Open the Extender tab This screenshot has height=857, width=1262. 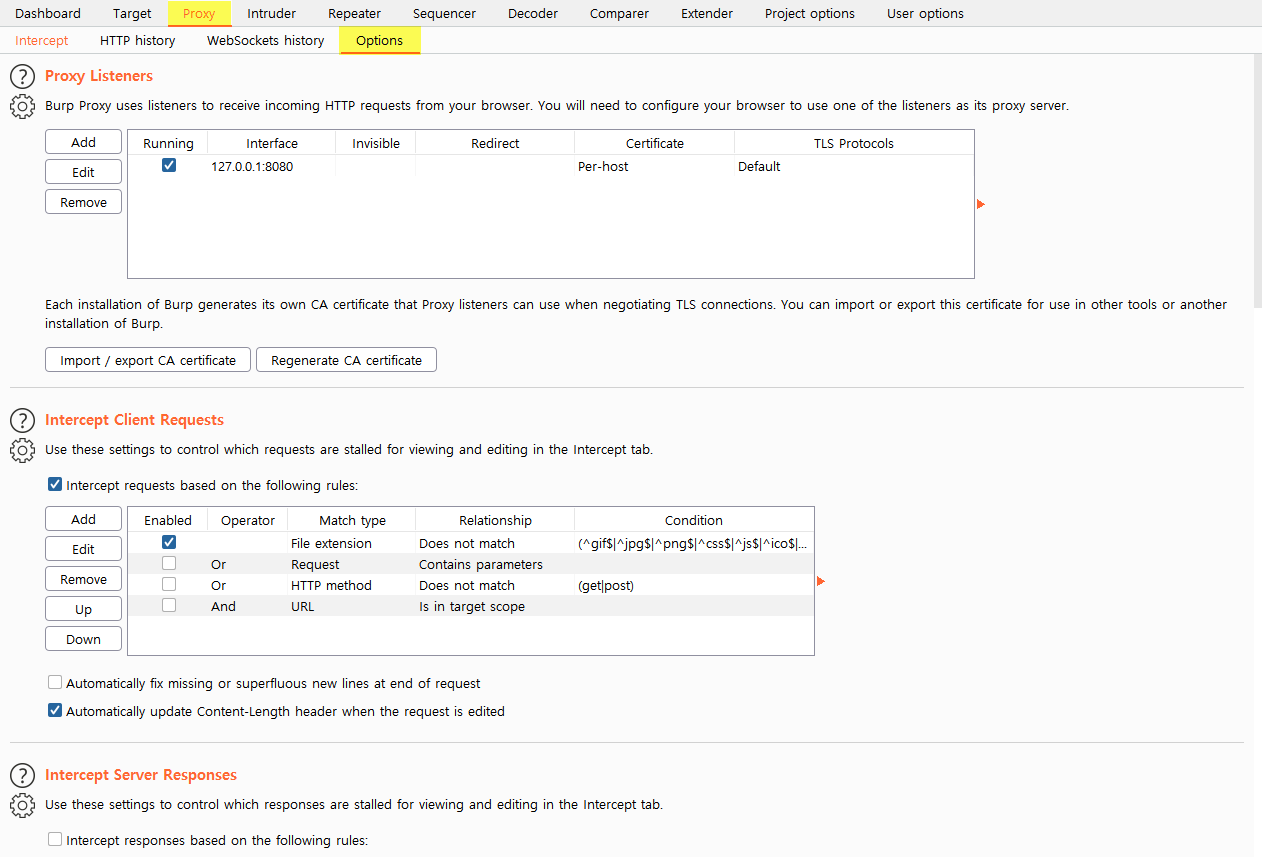pos(707,13)
